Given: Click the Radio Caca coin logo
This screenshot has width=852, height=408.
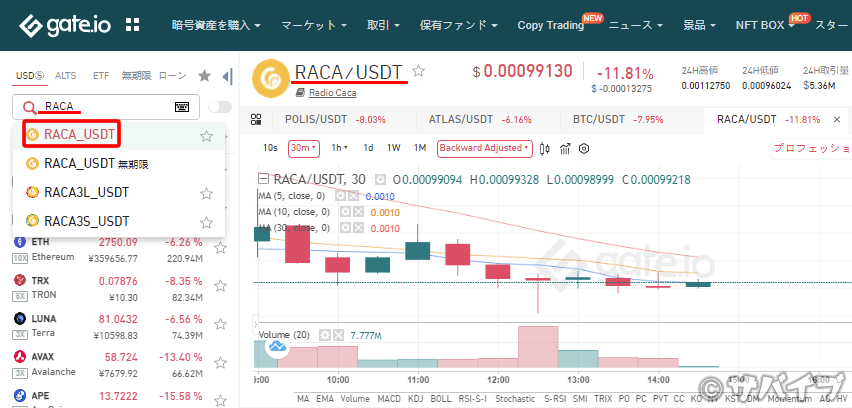Looking at the screenshot, I should pos(270,79).
